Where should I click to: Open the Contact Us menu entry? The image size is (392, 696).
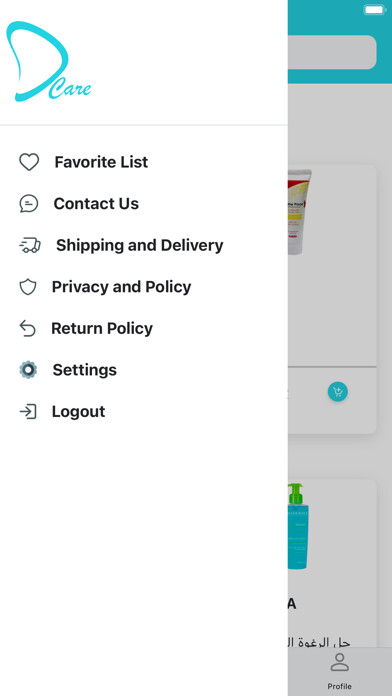coord(96,204)
